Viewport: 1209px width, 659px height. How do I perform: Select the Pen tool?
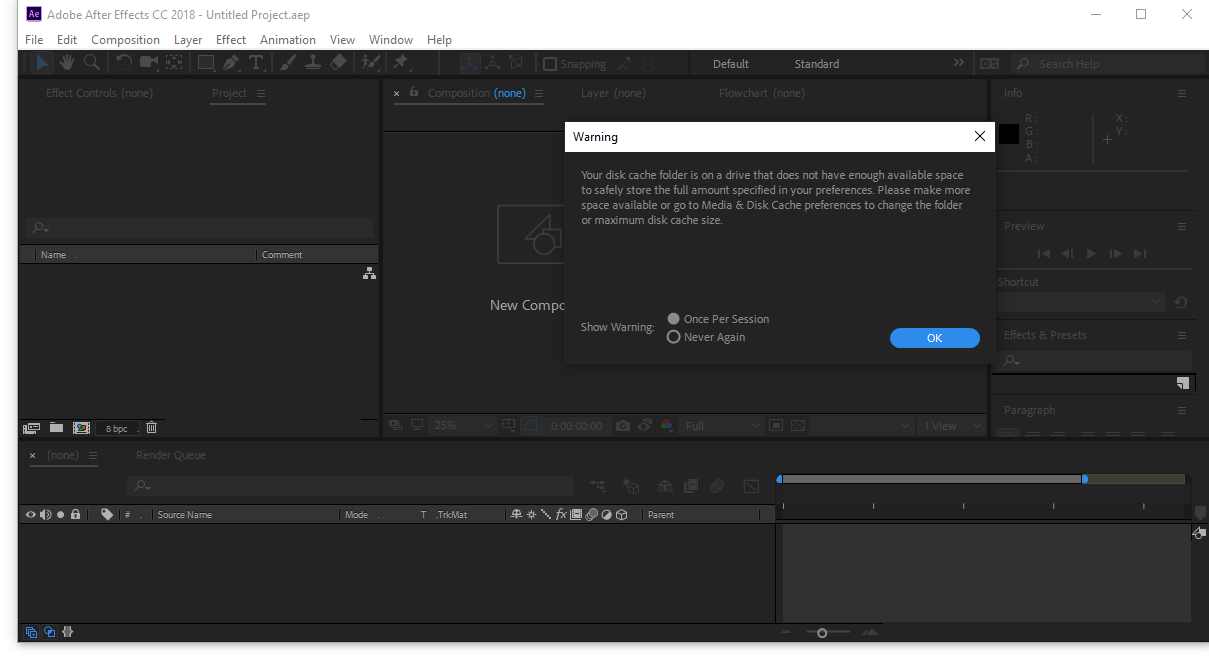pos(231,63)
